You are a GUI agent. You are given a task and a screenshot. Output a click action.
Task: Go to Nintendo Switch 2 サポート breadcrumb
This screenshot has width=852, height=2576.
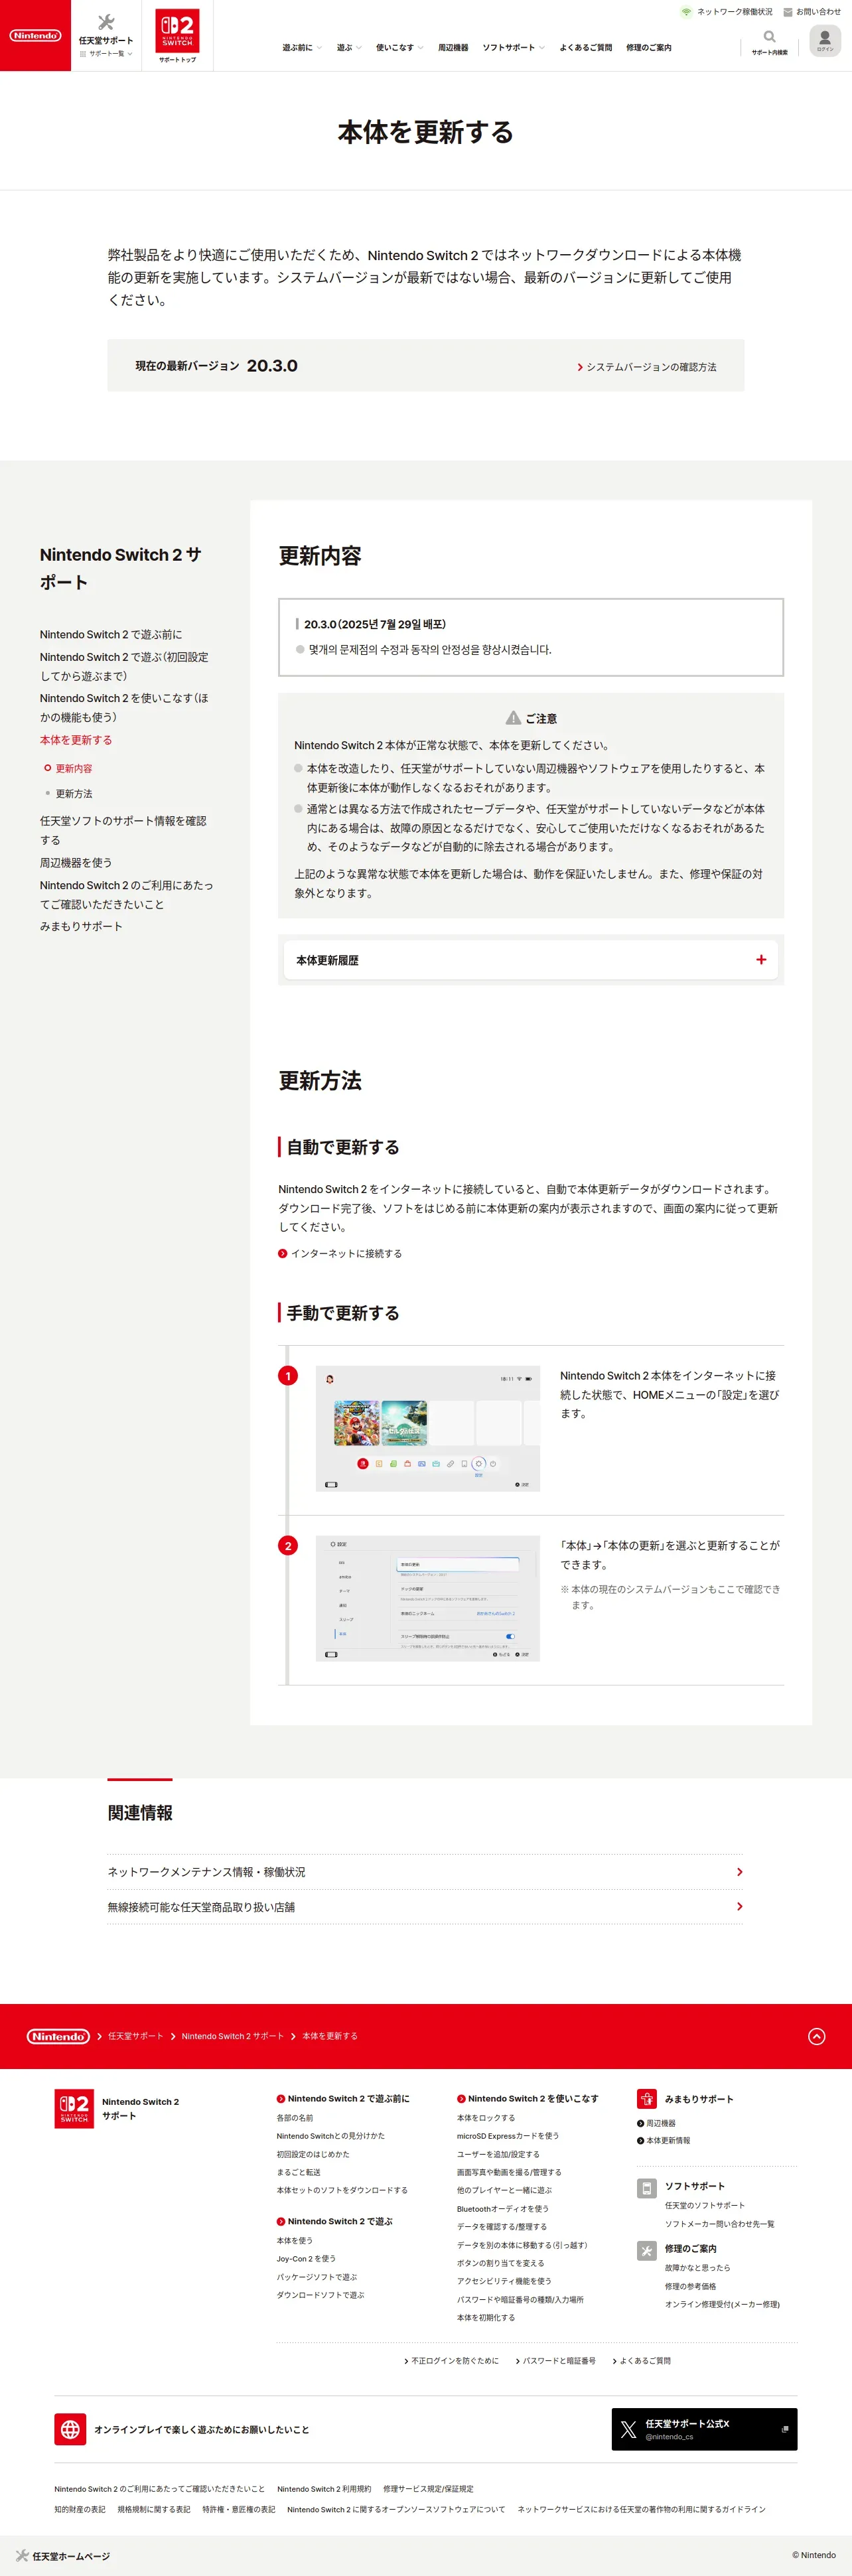coord(232,2036)
